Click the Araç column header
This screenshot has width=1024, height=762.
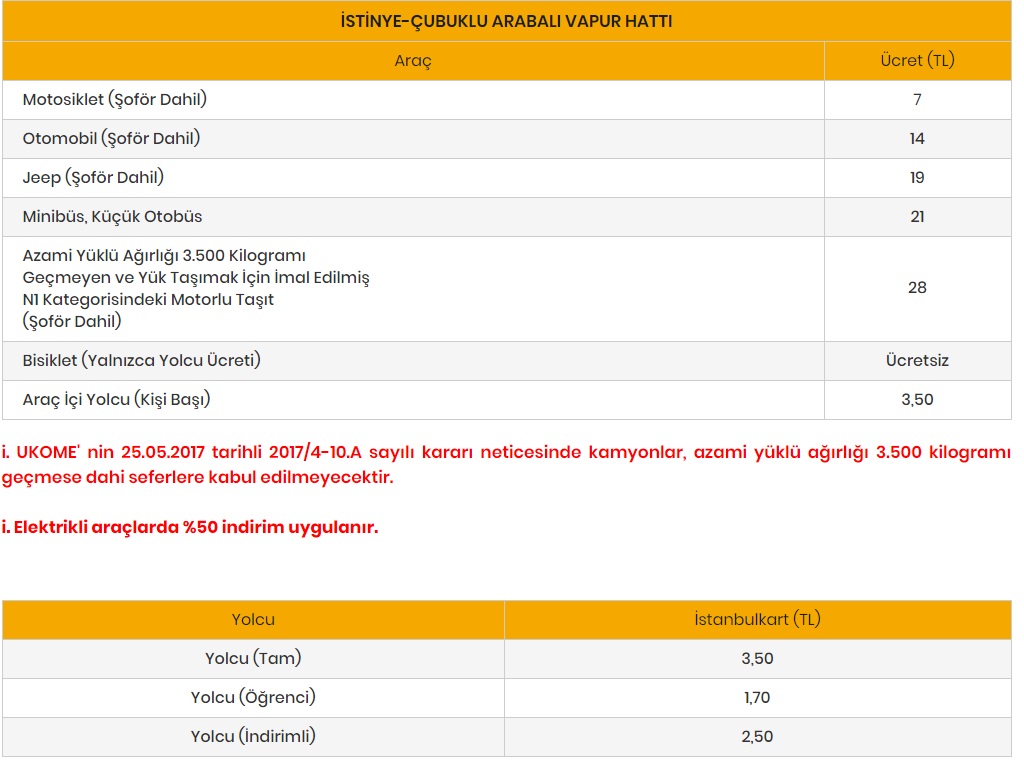coord(413,61)
